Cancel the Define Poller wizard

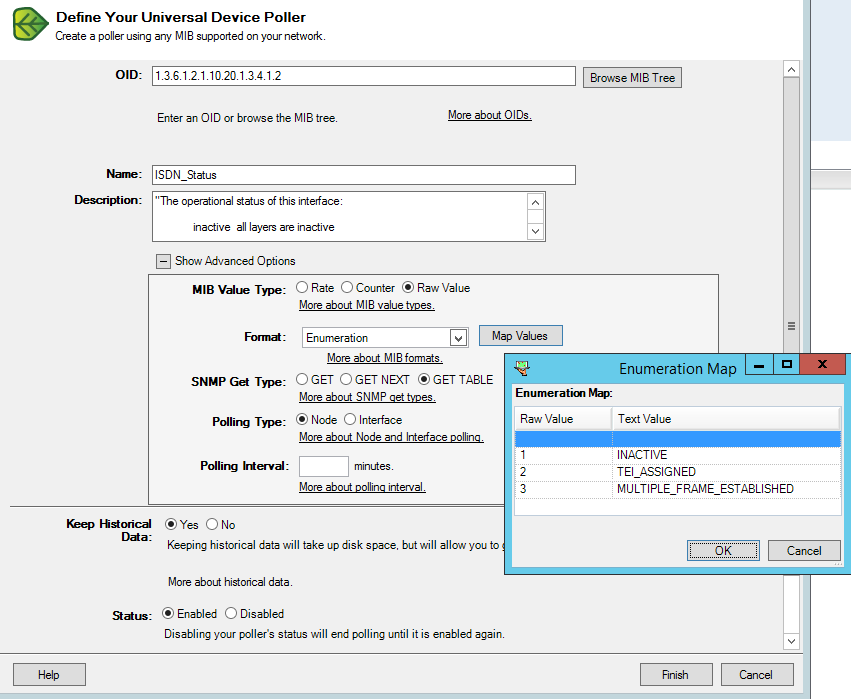click(757, 675)
